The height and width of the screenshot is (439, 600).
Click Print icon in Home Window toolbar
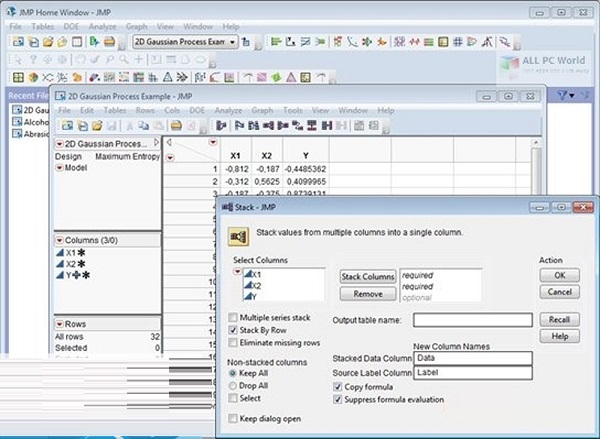pos(109,41)
